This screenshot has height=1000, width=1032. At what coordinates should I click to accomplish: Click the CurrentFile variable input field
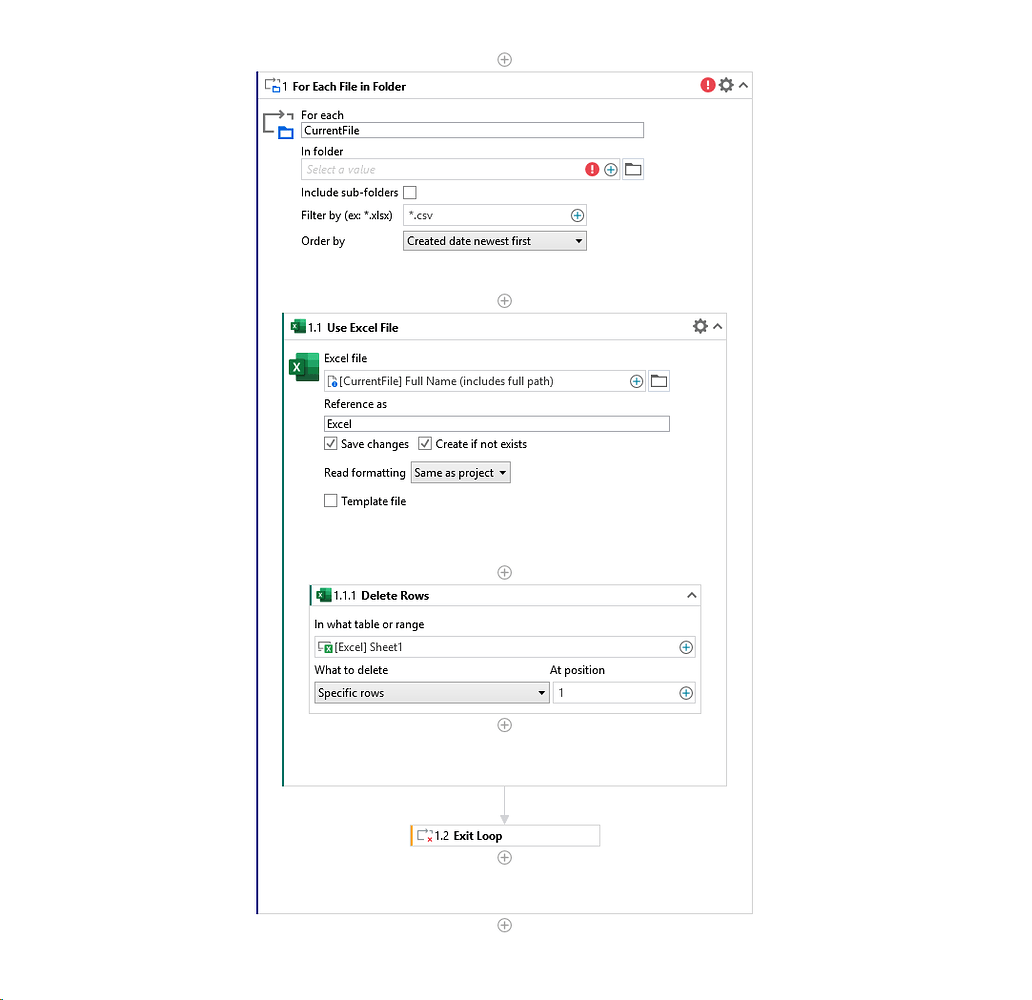point(470,130)
